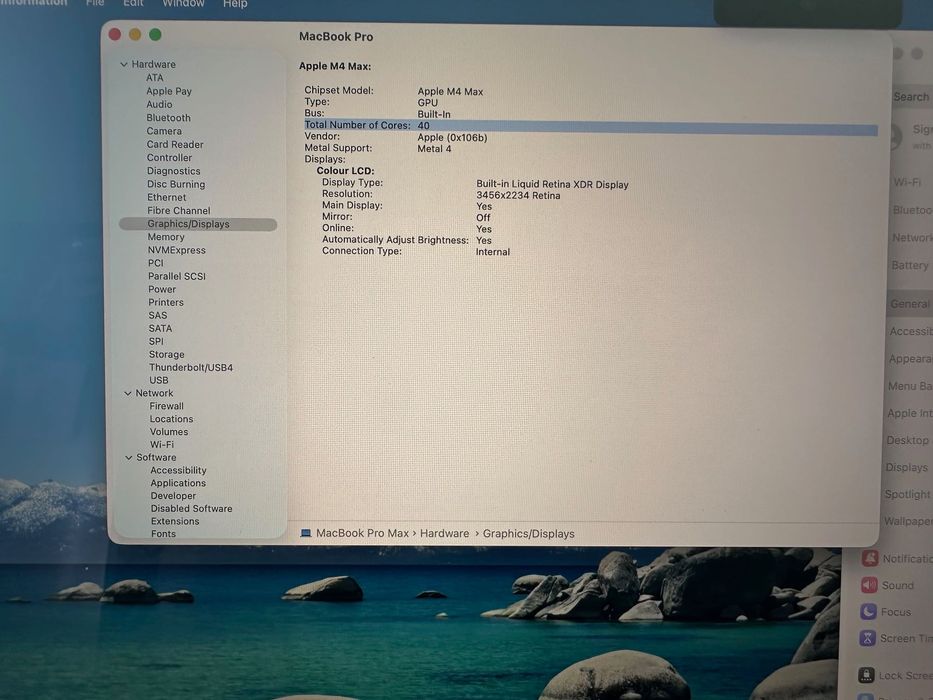Screen dimensions: 933x700
Task: Select Volumes under Network
Action: tap(169, 432)
